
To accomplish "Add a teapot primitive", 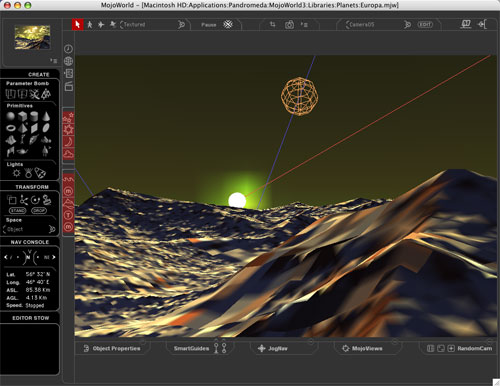I will (22, 152).
